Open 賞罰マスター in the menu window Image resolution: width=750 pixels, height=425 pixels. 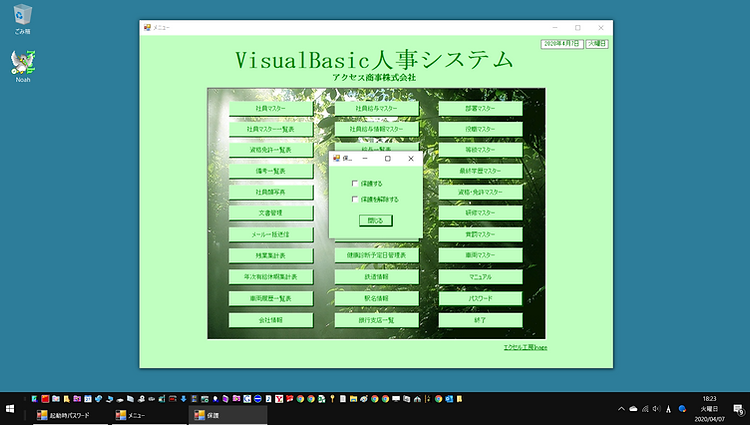(x=480, y=235)
